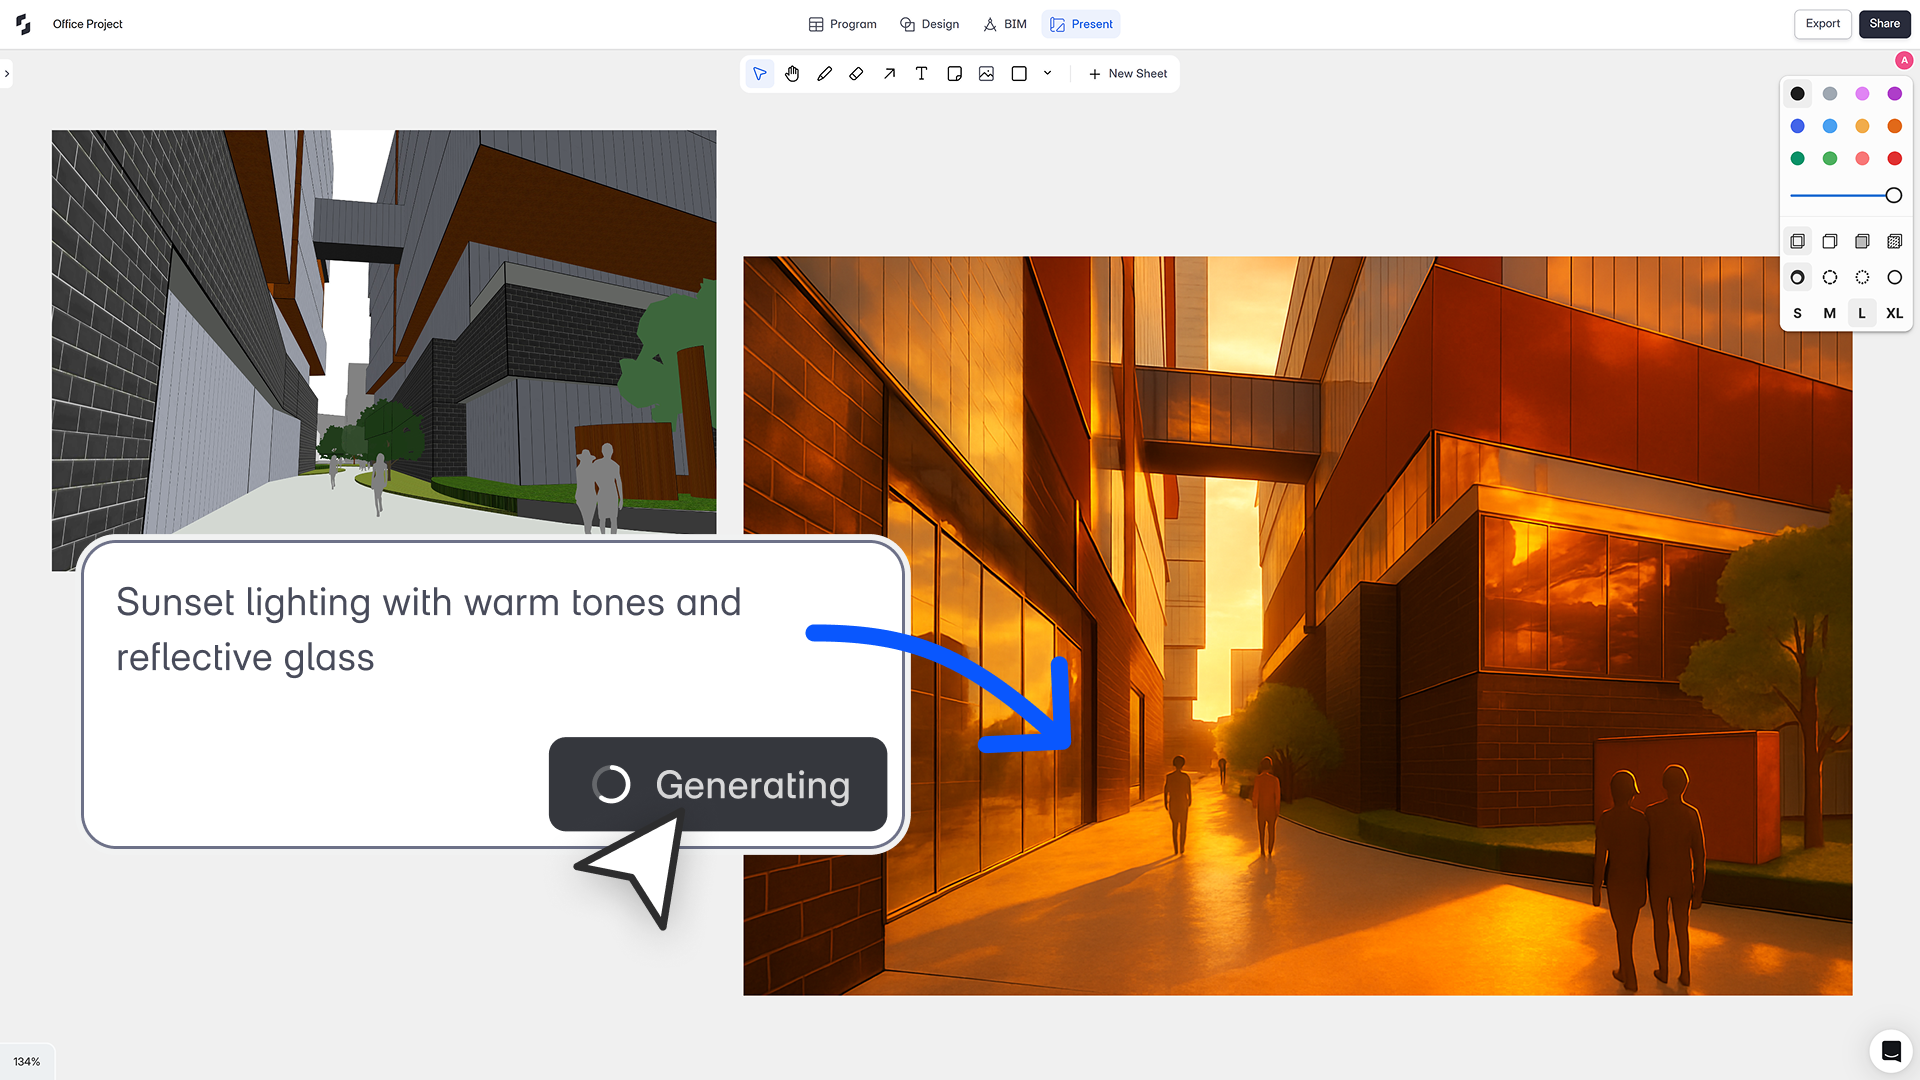
Task: Click the Generating button
Action: 718,785
